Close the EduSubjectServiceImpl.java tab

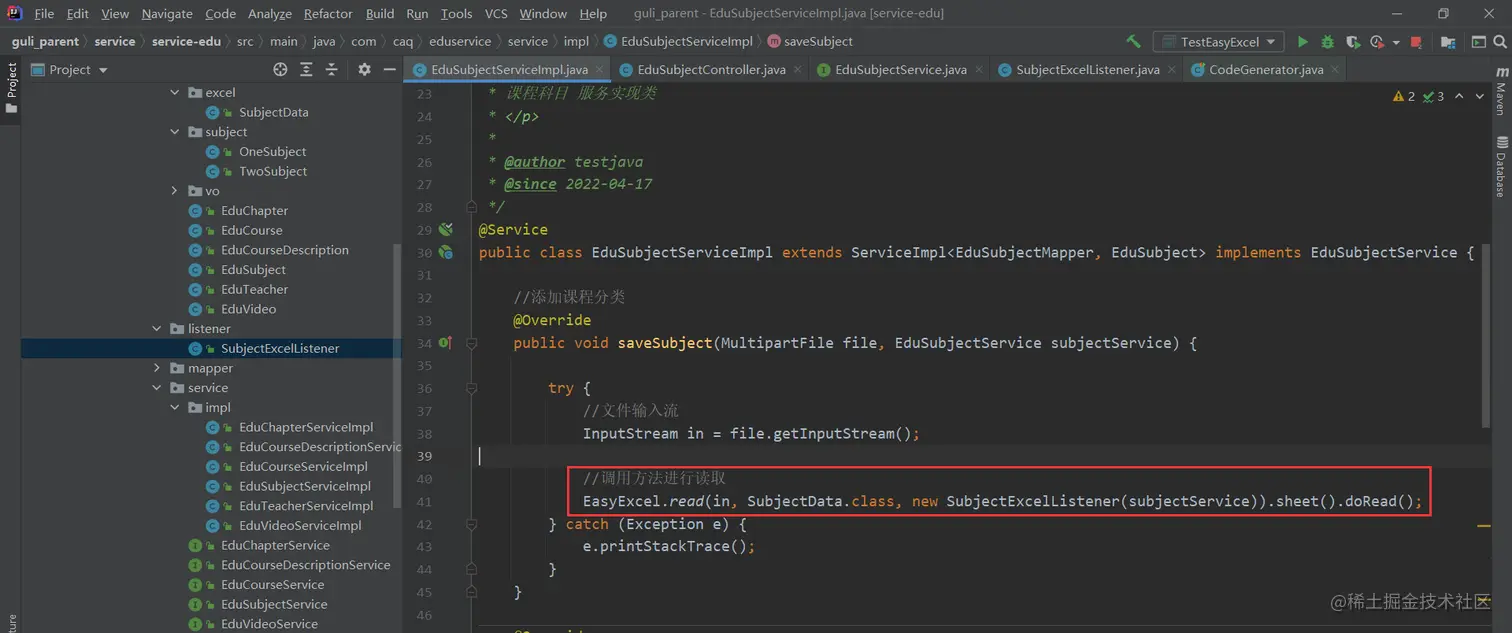coord(600,70)
